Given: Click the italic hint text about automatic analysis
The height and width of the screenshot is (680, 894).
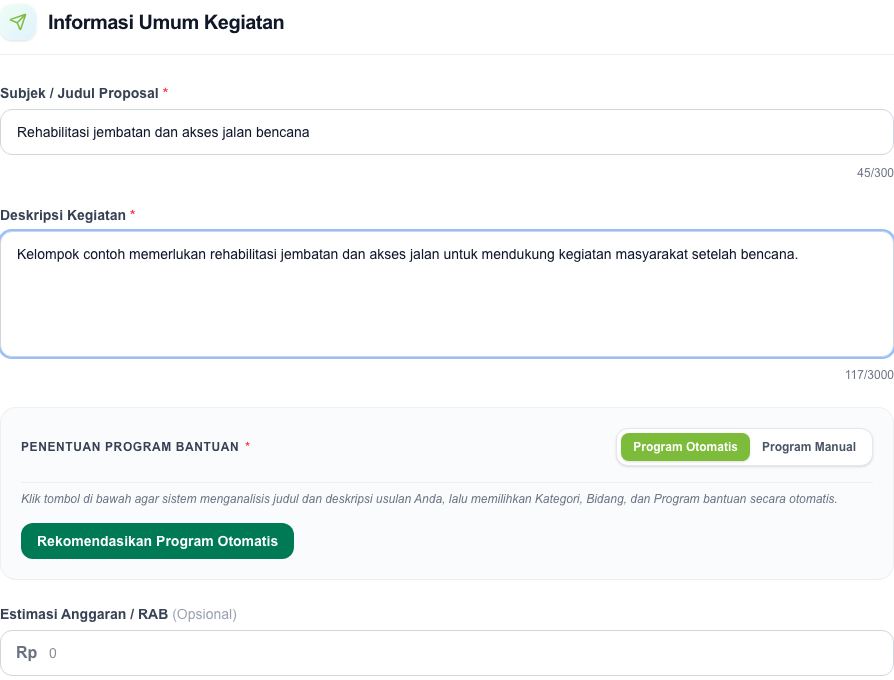Looking at the screenshot, I should pyautogui.click(x=429, y=499).
